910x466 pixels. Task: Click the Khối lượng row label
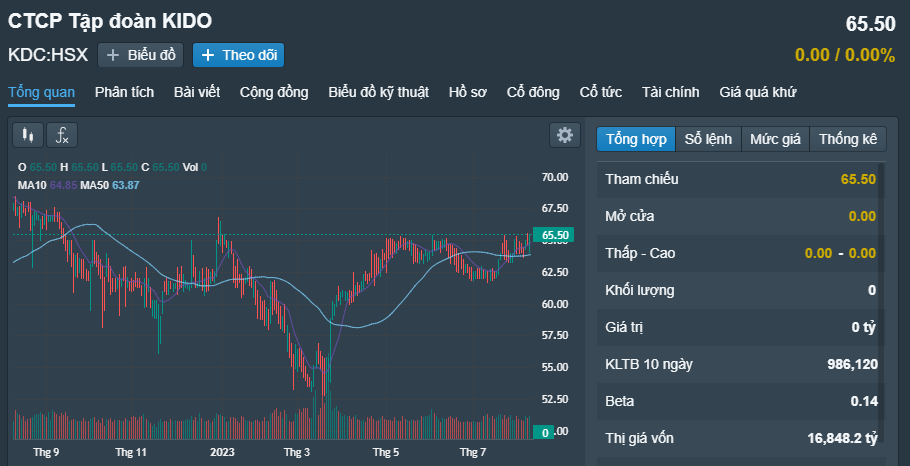640,290
